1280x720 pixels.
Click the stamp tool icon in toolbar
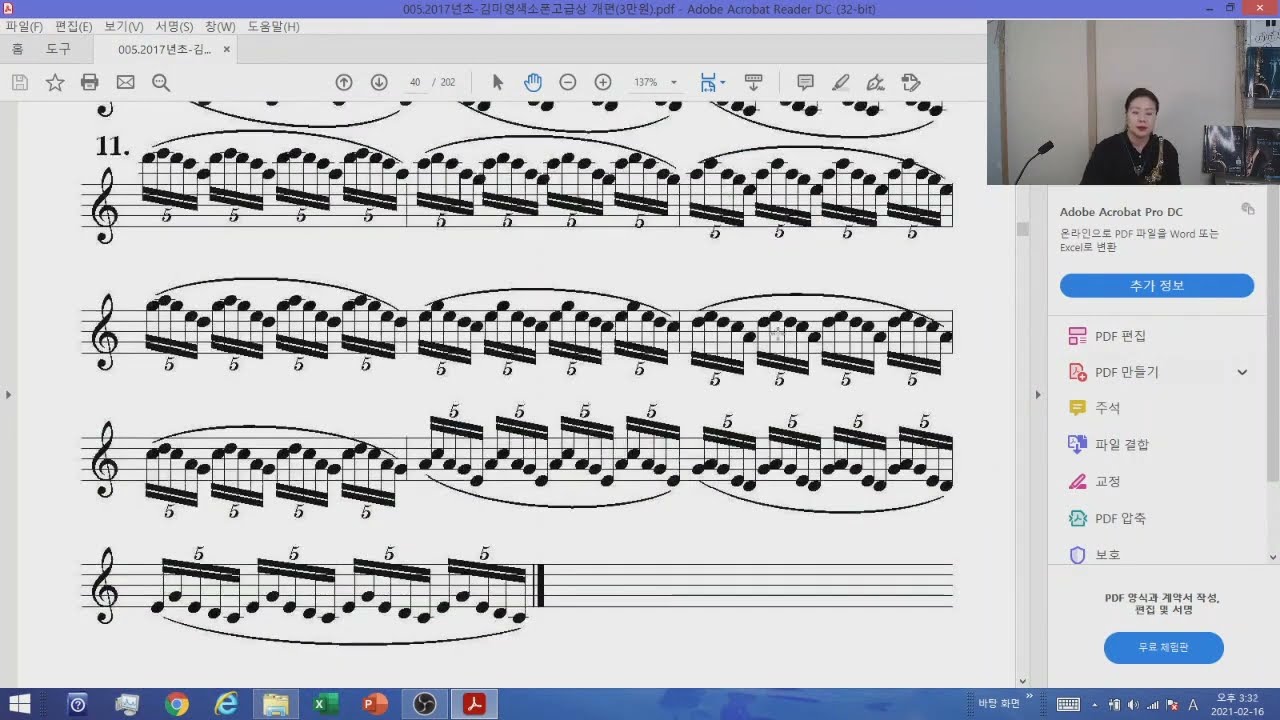910,82
